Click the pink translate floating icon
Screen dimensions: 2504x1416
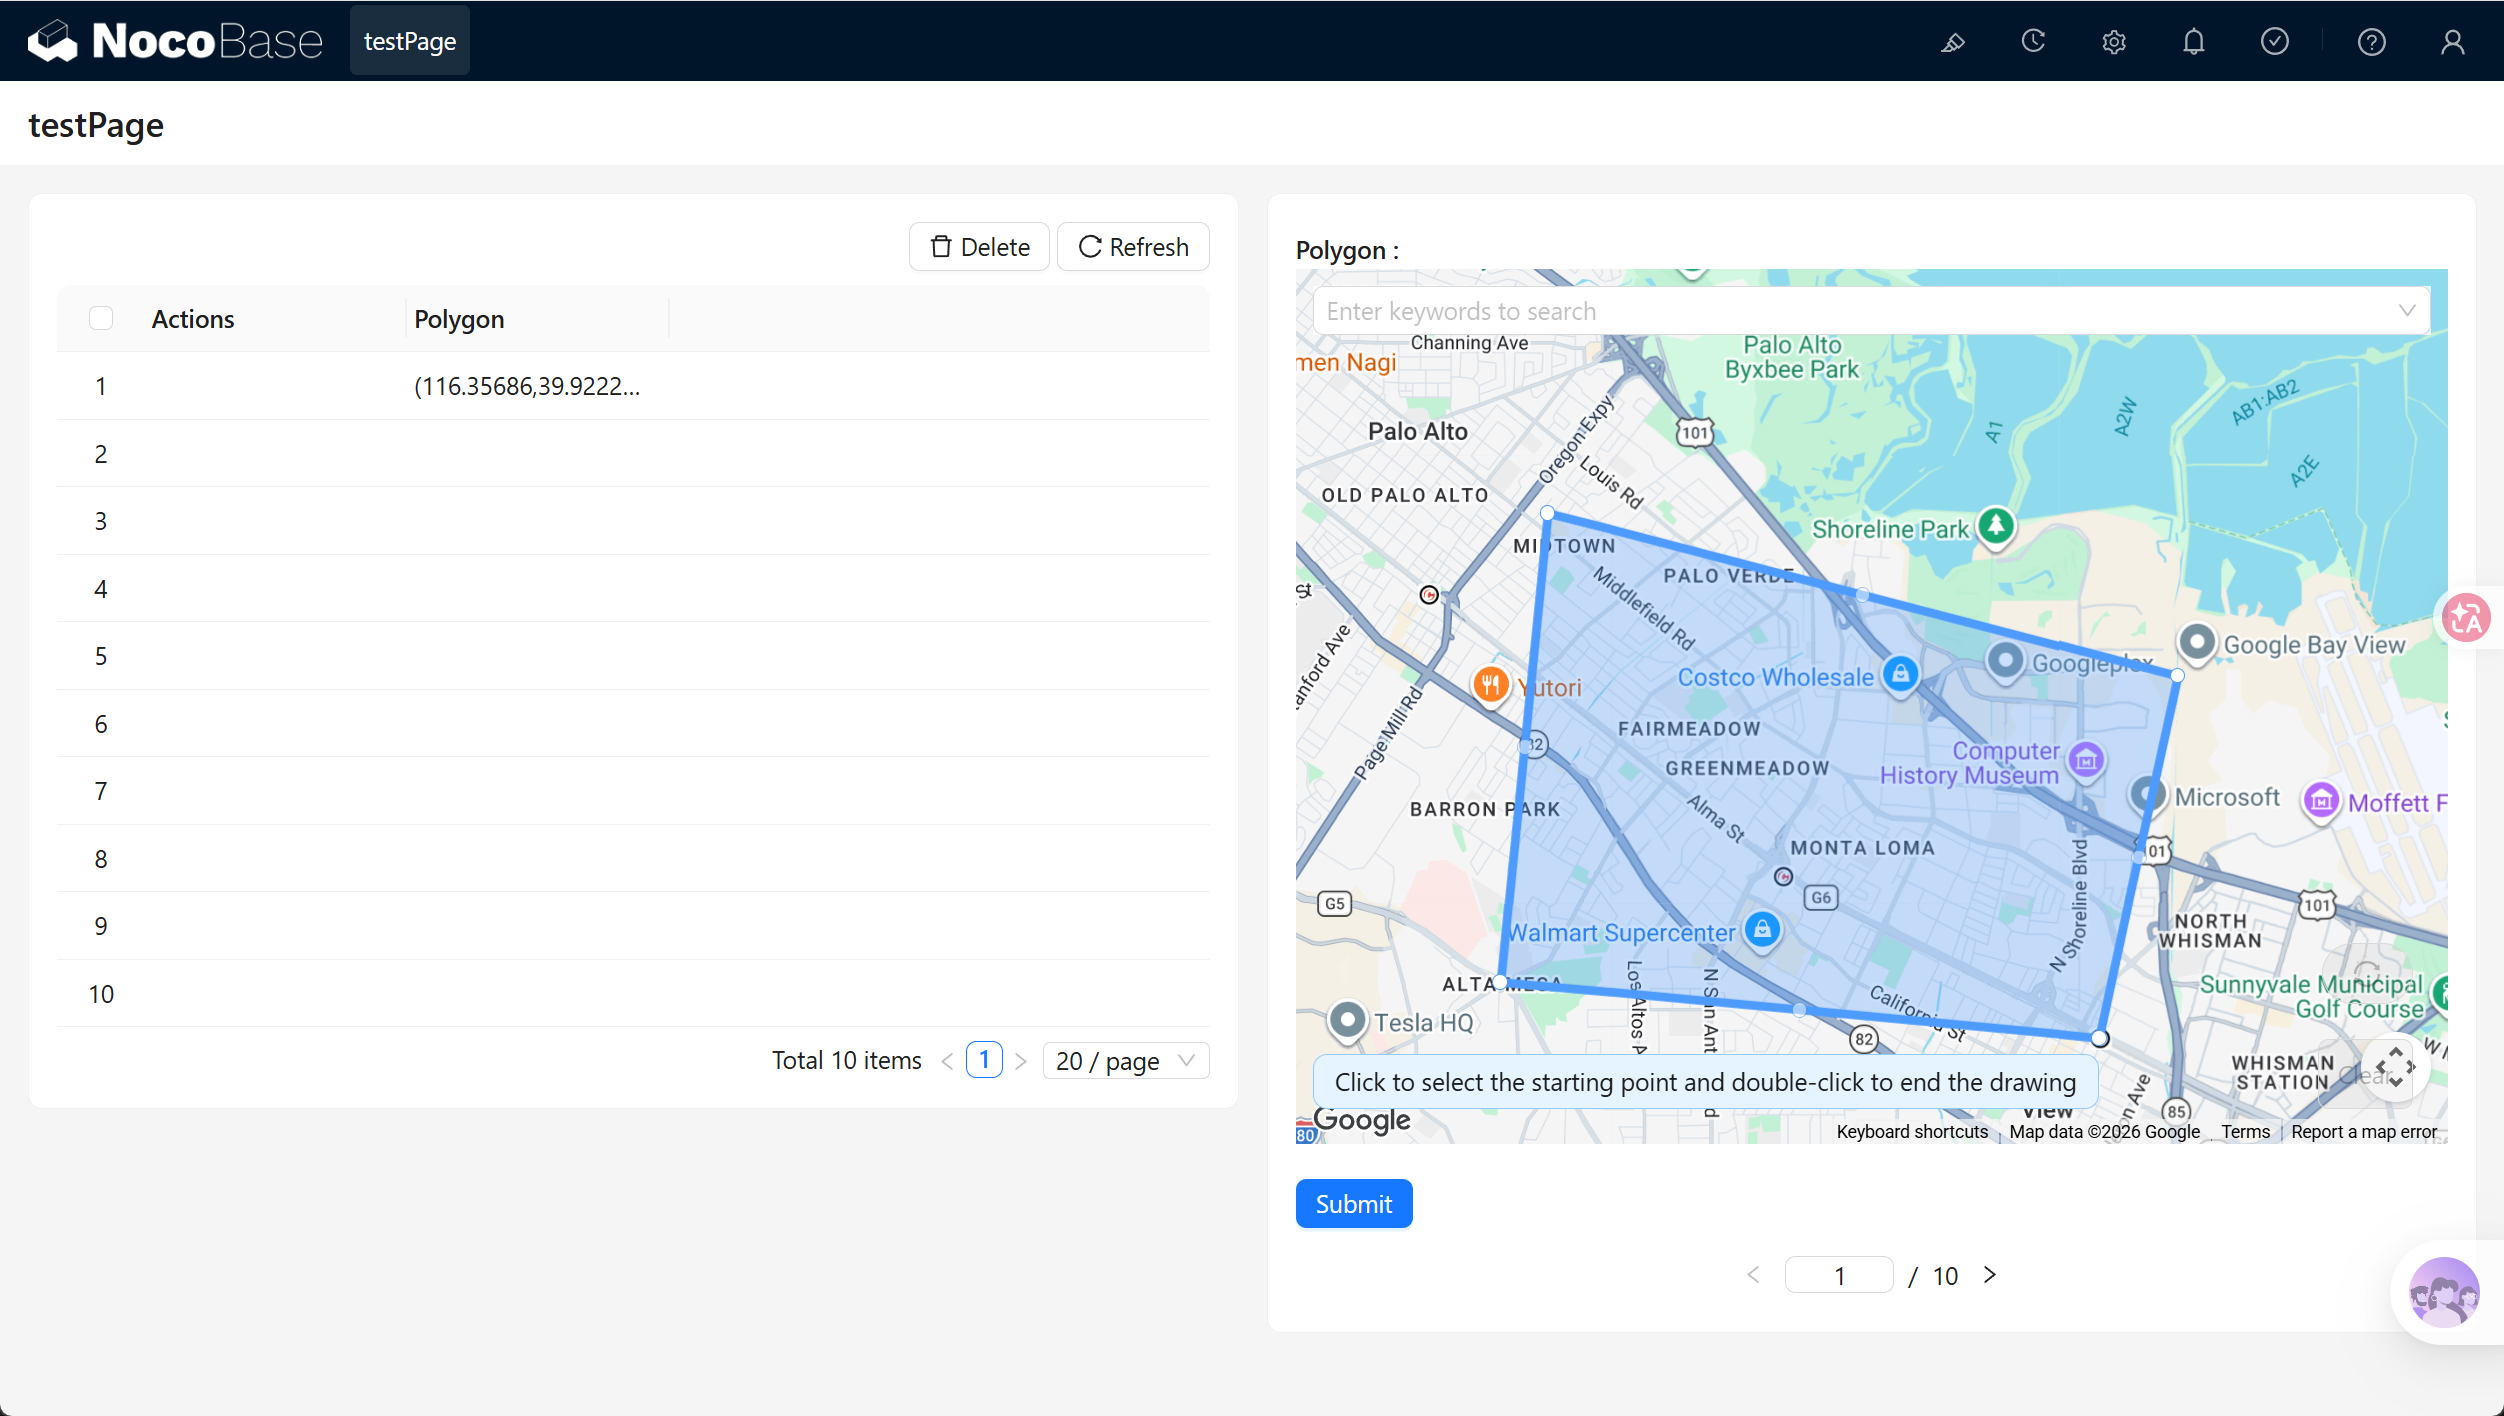click(x=2468, y=618)
